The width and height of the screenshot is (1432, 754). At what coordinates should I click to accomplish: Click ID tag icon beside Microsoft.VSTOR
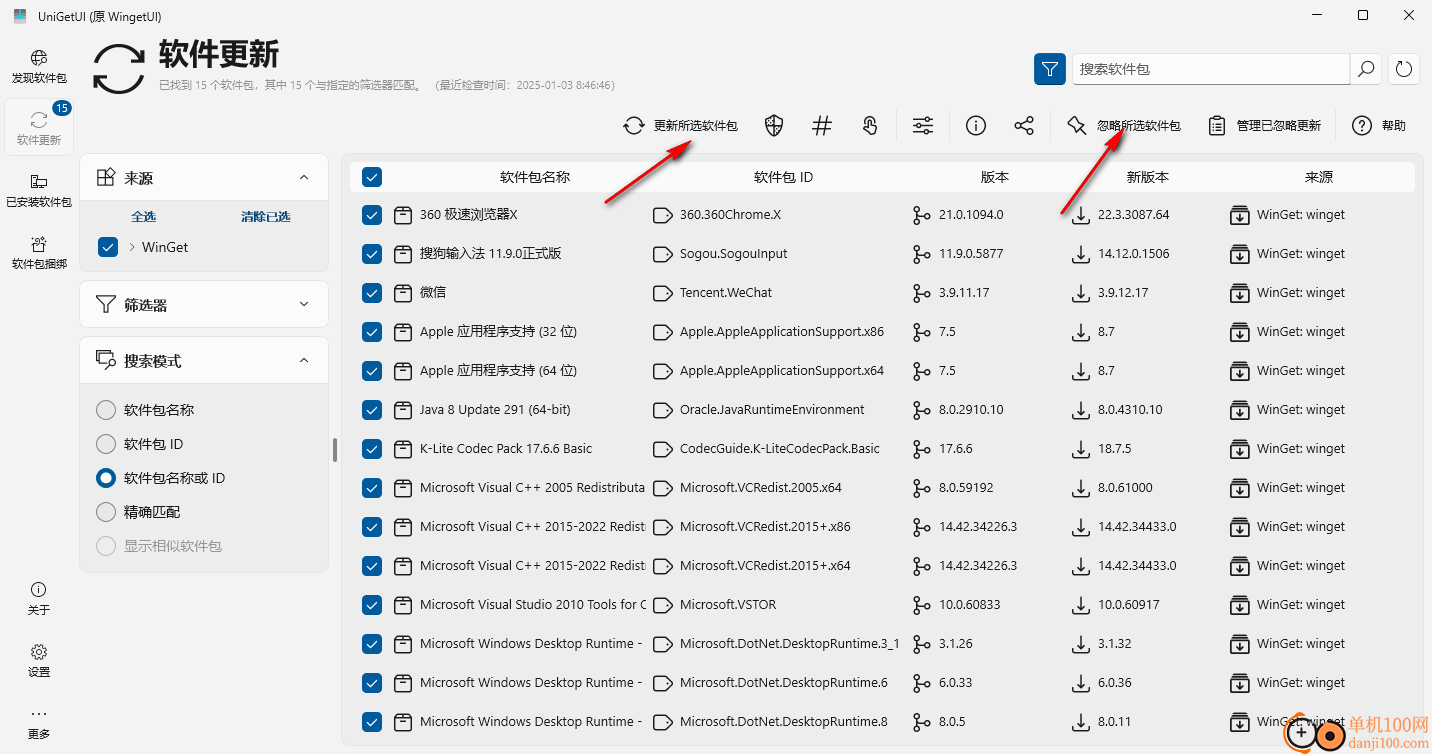[662, 604]
